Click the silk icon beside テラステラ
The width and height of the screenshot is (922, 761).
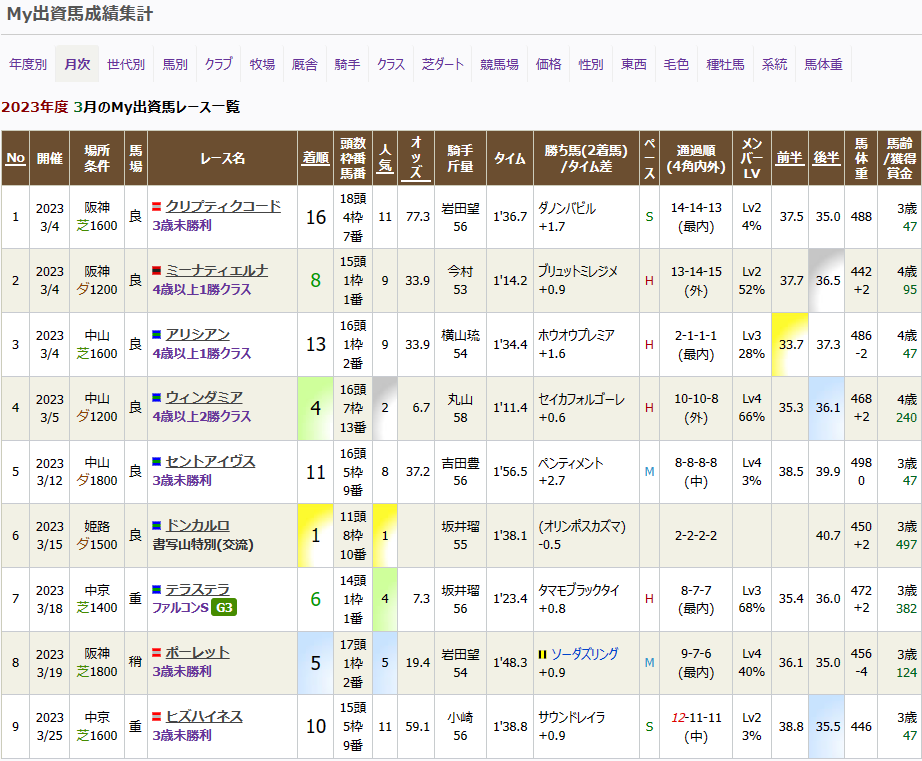click(x=156, y=589)
